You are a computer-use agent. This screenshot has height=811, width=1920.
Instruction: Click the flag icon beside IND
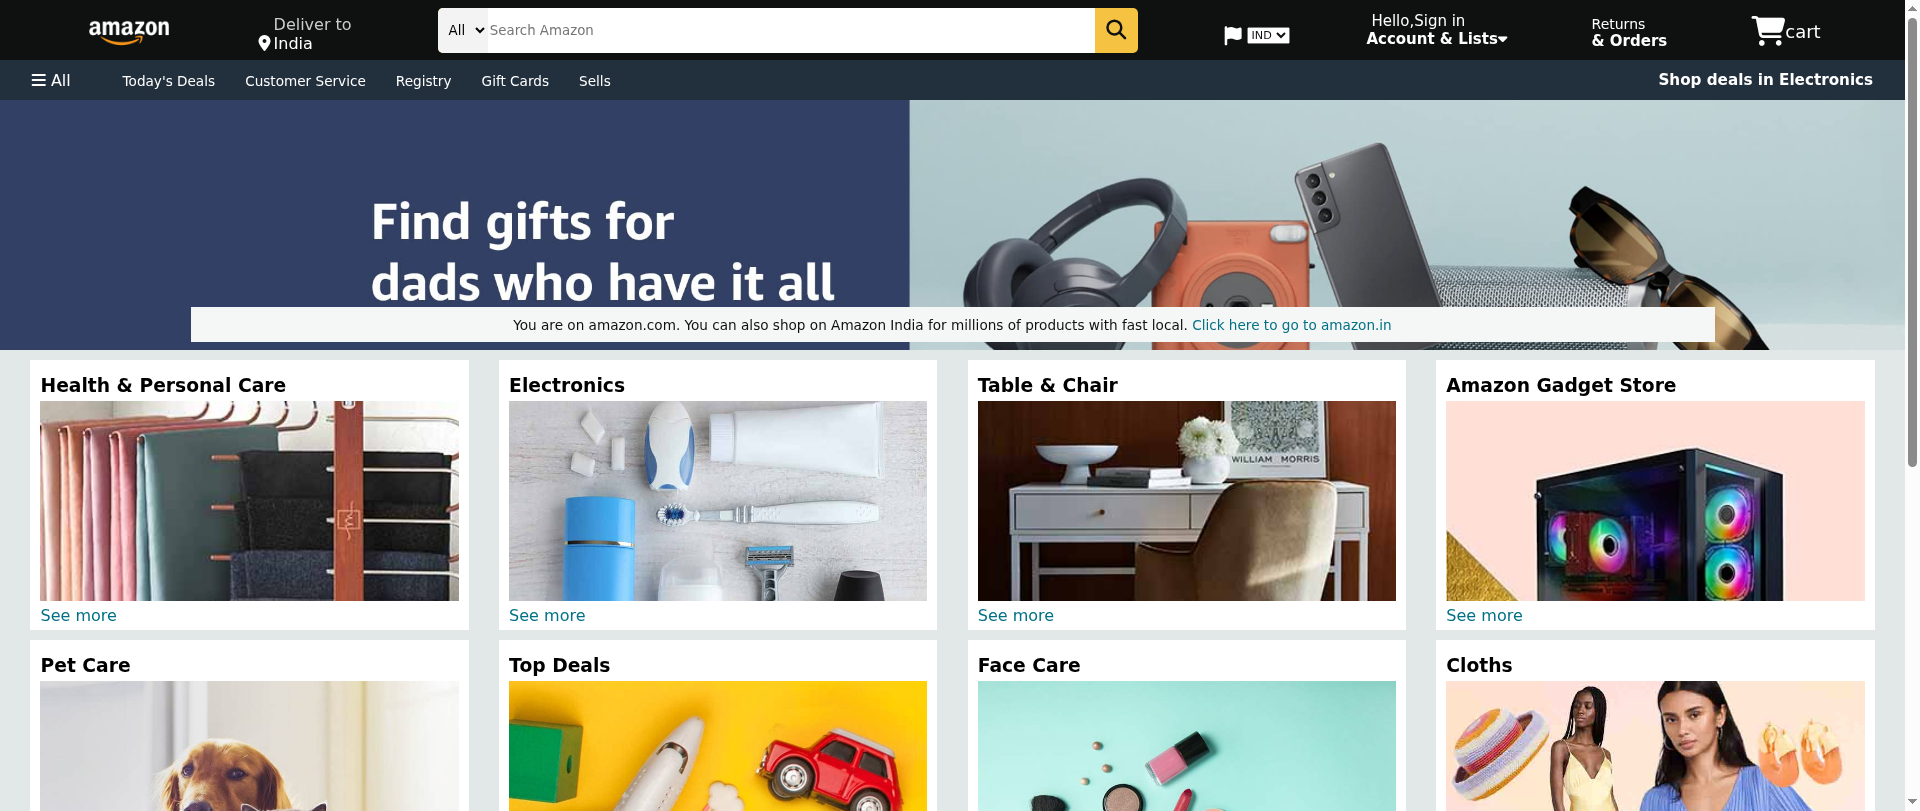tap(1233, 36)
